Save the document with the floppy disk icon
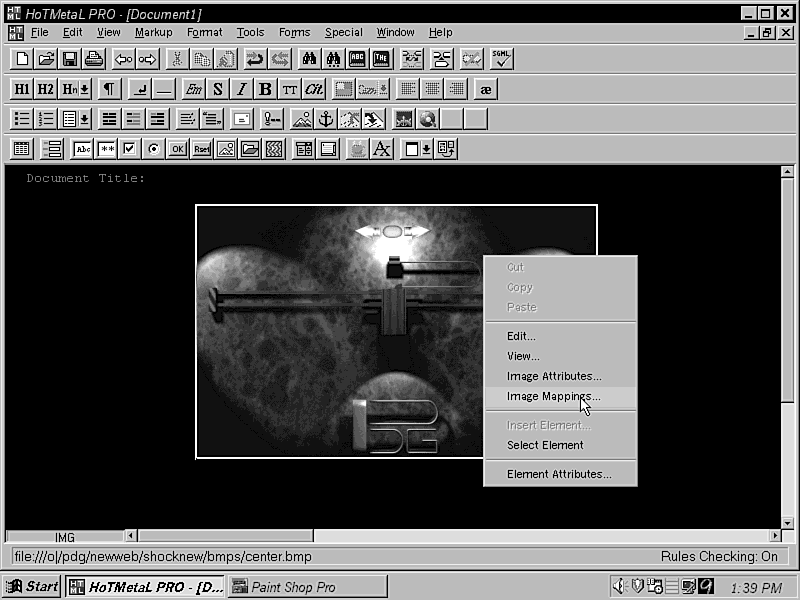This screenshot has height=600, width=800. click(70, 59)
